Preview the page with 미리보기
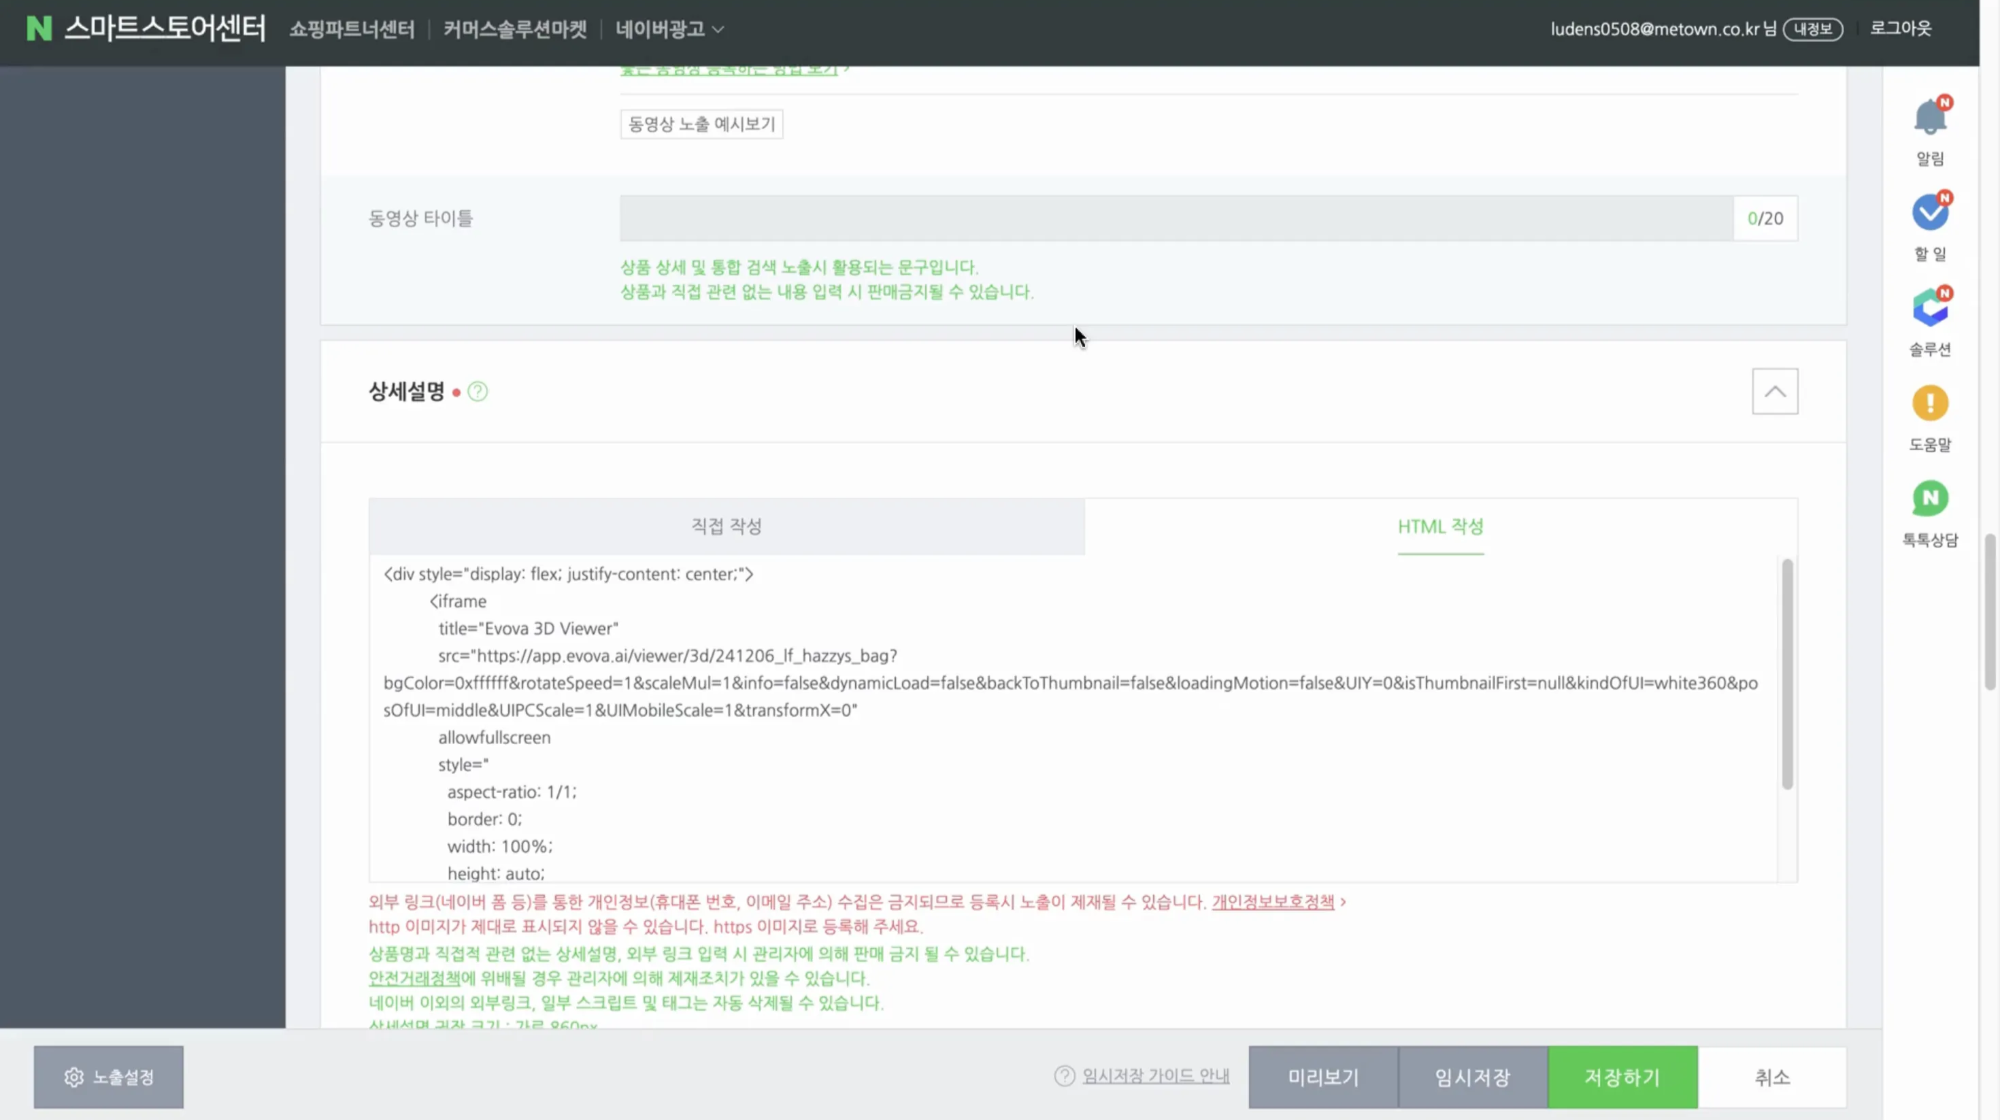The height and width of the screenshot is (1120, 2000). point(1322,1077)
